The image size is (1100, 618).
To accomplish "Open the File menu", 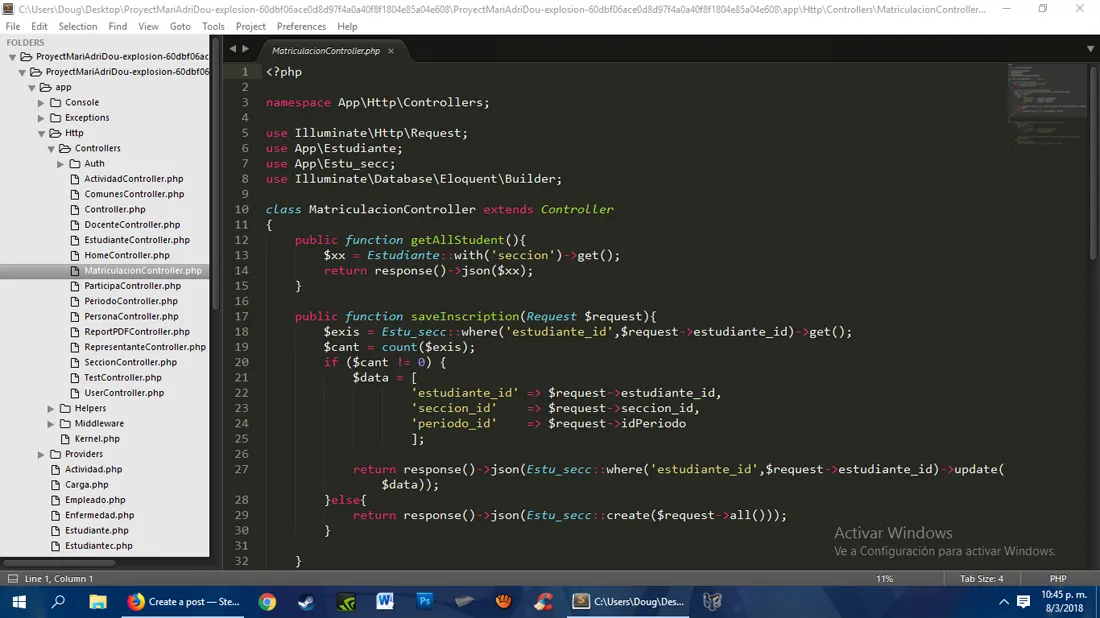I will point(13,26).
